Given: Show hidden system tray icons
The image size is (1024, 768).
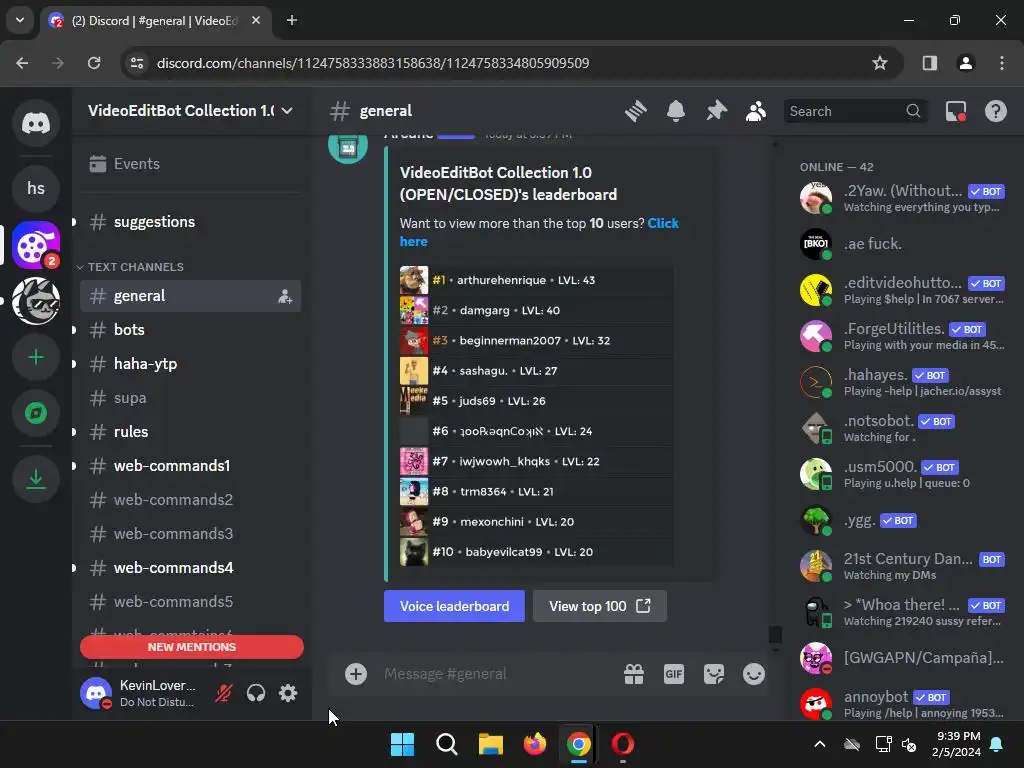Looking at the screenshot, I should (x=820, y=744).
